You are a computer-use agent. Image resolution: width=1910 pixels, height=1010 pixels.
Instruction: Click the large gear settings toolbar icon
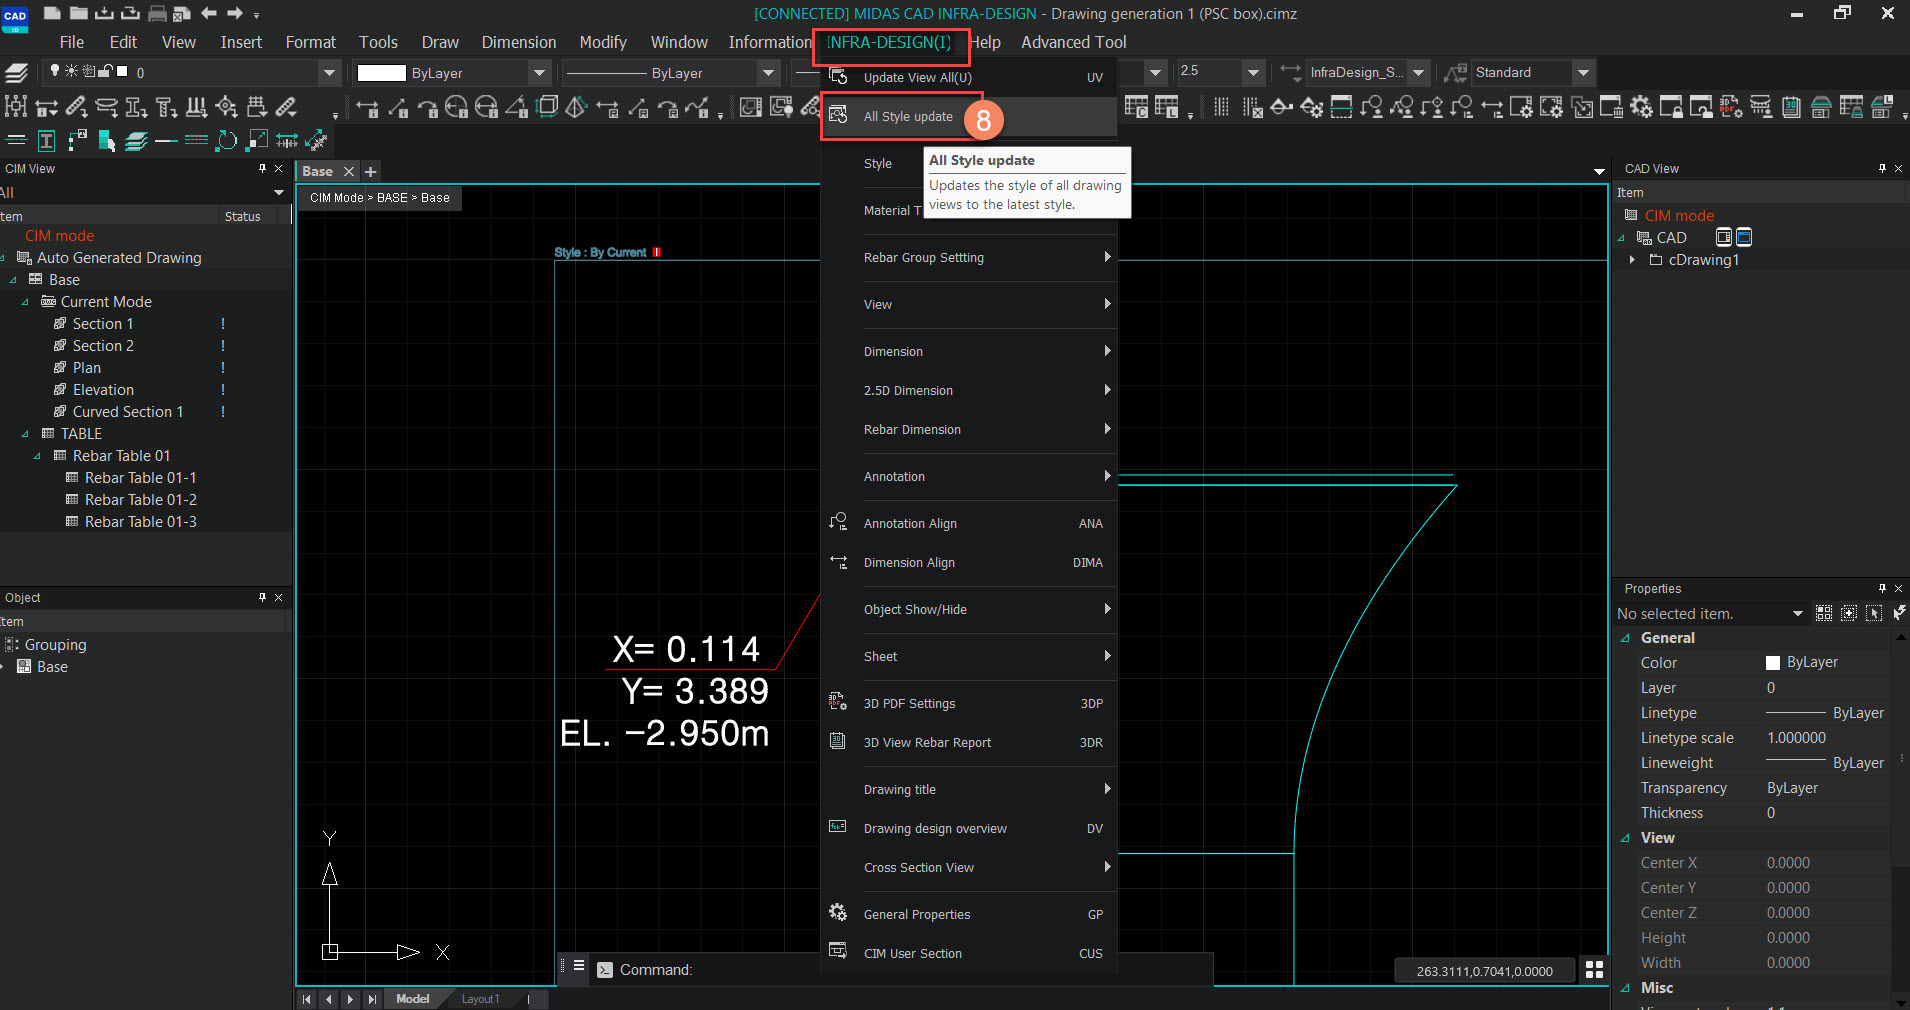coord(1641,107)
